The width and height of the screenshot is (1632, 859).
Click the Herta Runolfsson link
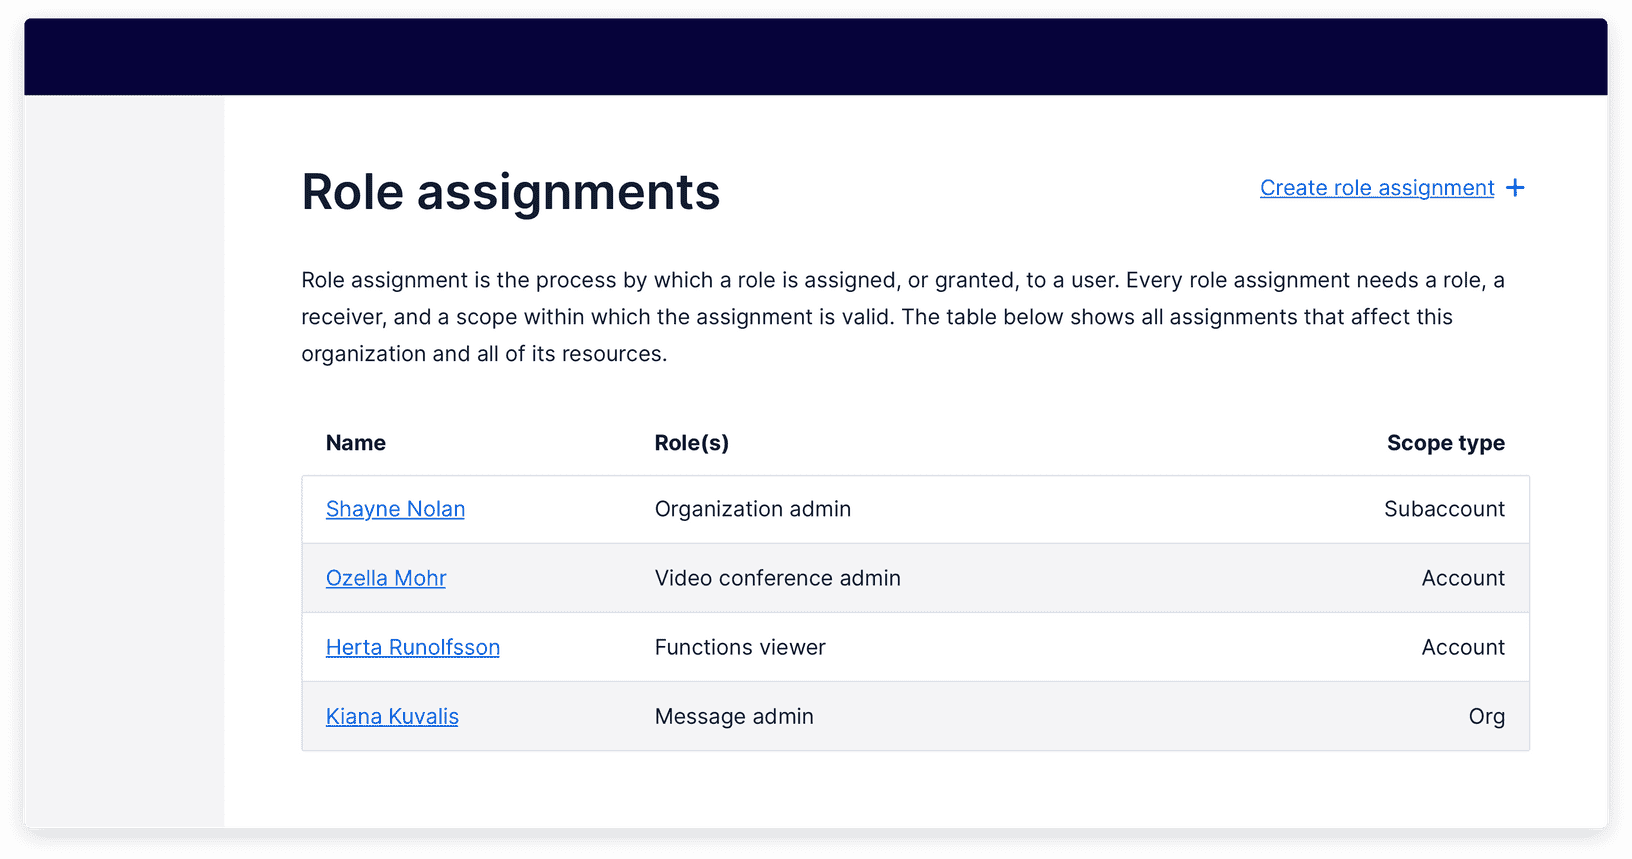click(x=412, y=647)
